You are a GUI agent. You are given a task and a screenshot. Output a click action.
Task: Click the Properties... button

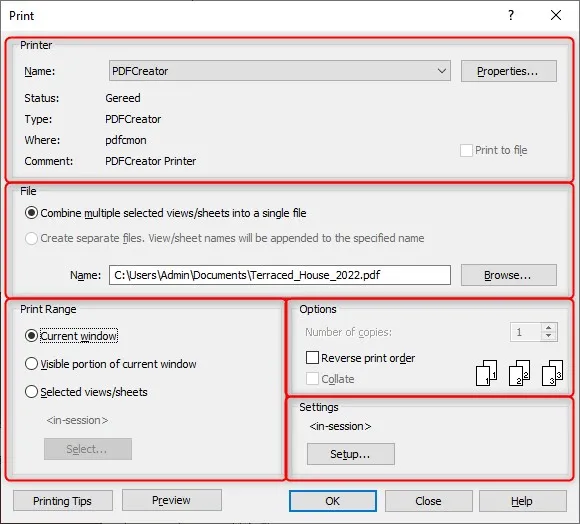[x=509, y=71]
